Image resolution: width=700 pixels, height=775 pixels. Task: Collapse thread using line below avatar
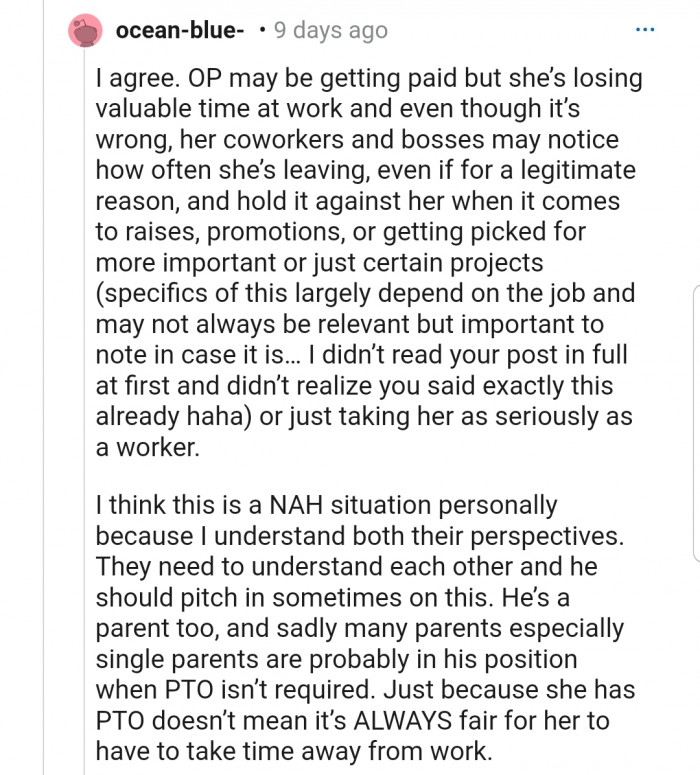click(x=86, y=400)
